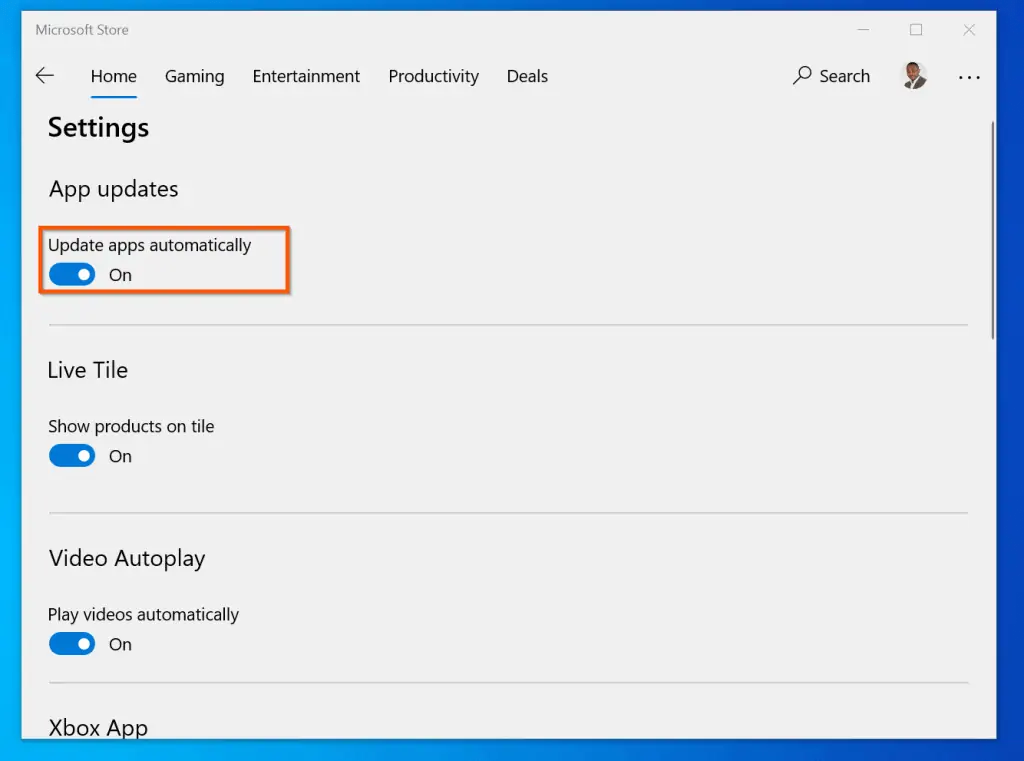The width and height of the screenshot is (1024, 761).
Task: Go back using the back arrow
Action: (x=44, y=76)
